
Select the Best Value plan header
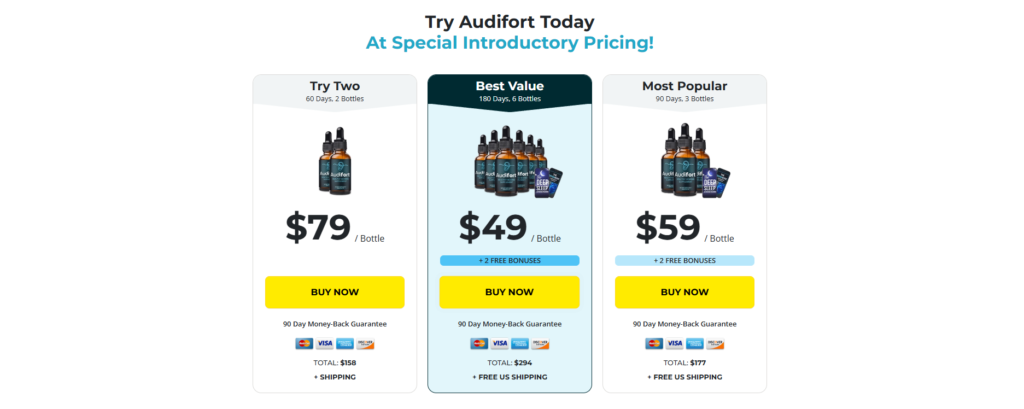(x=509, y=90)
